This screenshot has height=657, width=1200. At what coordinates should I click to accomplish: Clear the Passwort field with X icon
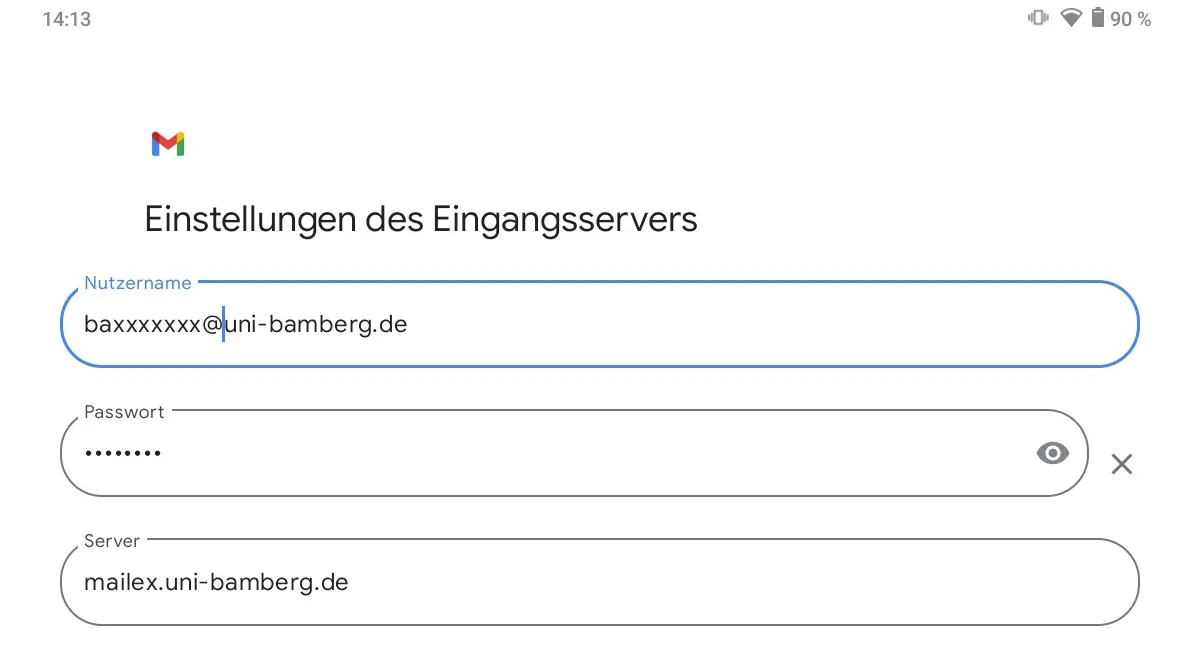[x=1122, y=463]
